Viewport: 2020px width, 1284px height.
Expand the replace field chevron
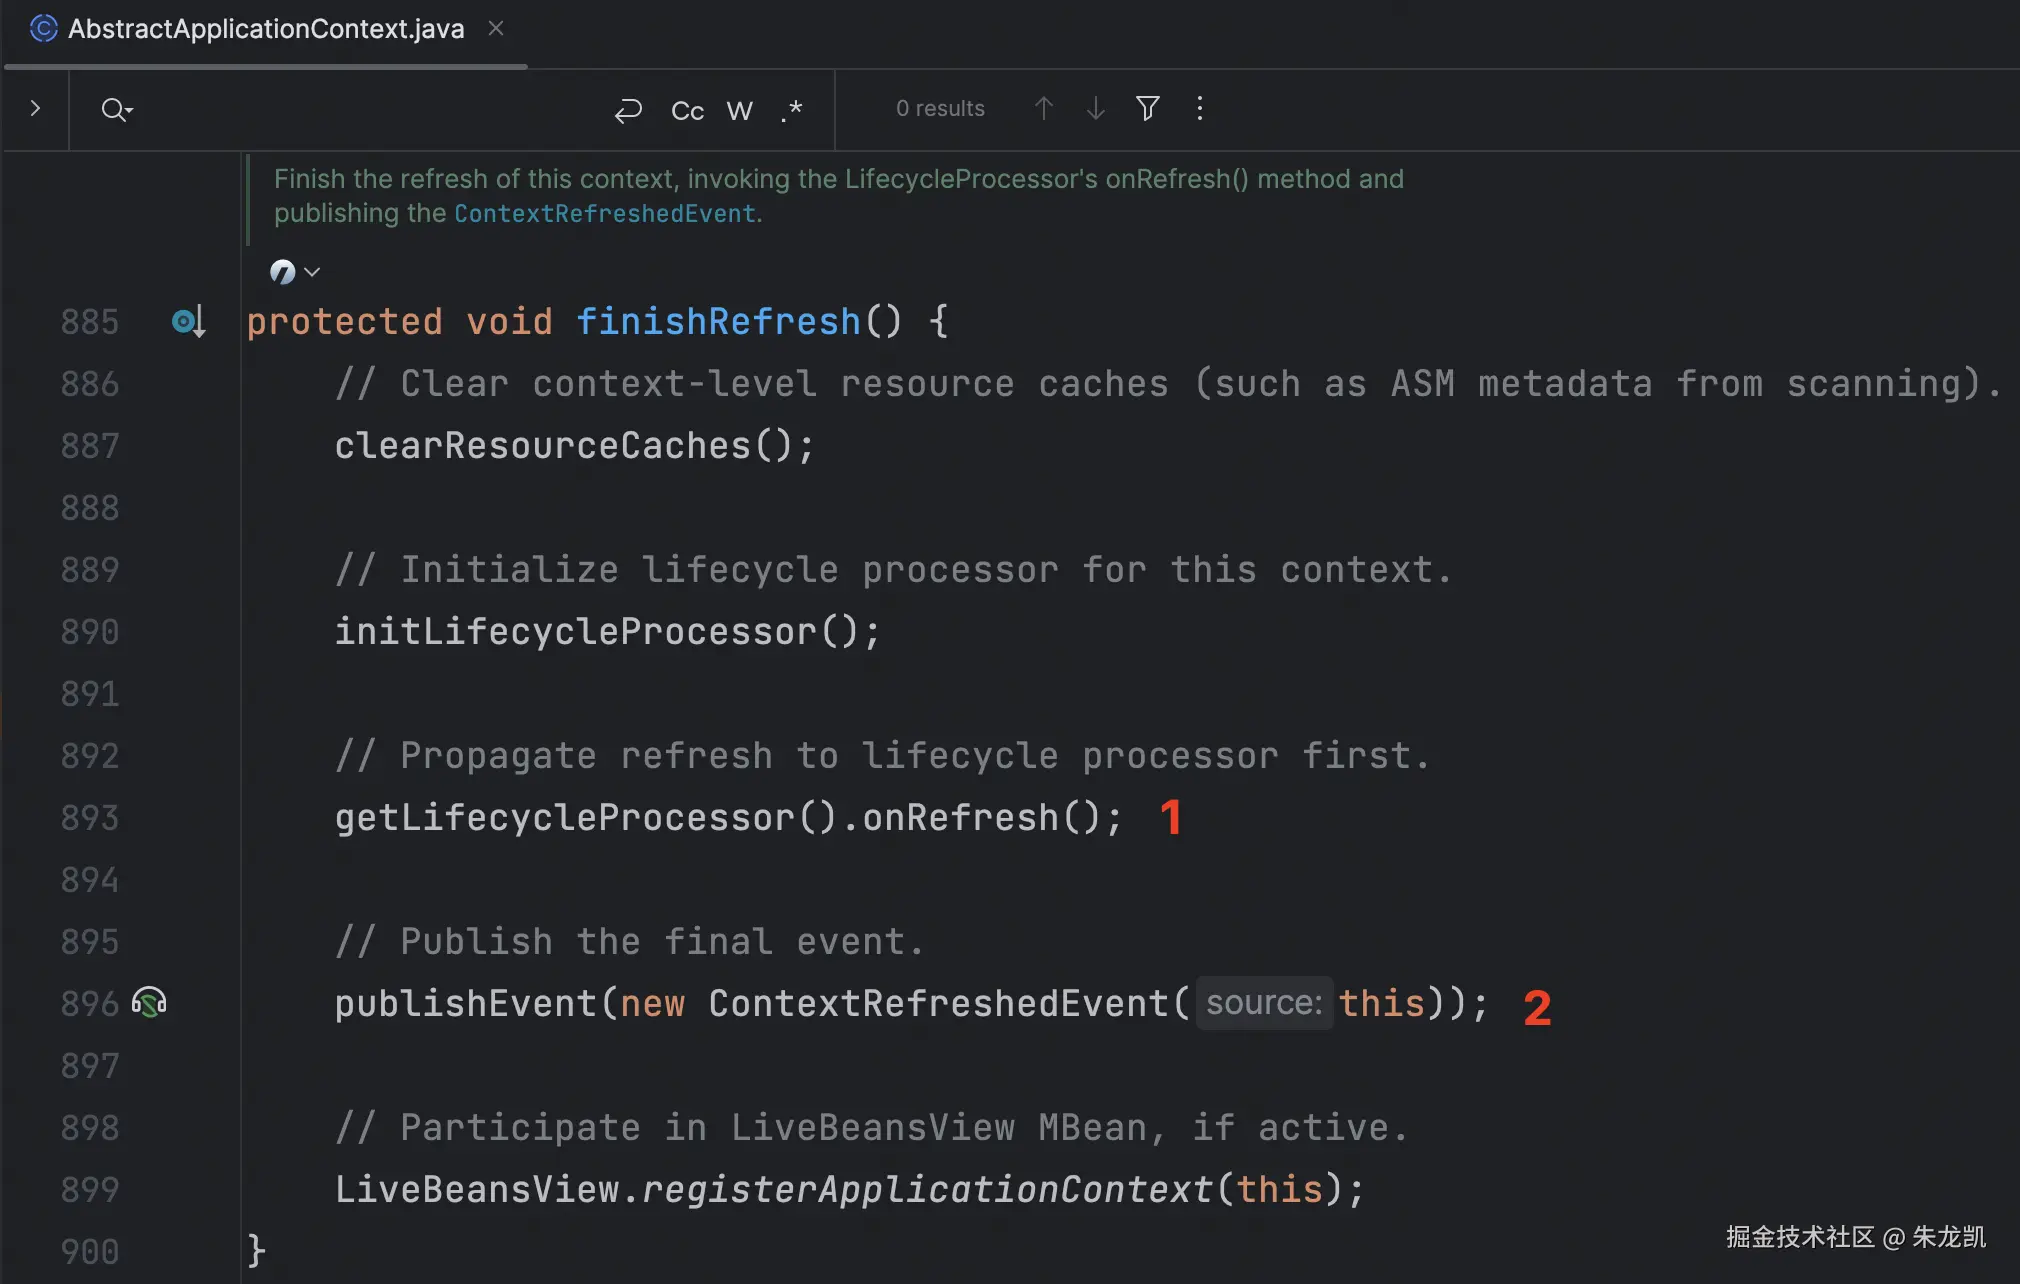35,108
